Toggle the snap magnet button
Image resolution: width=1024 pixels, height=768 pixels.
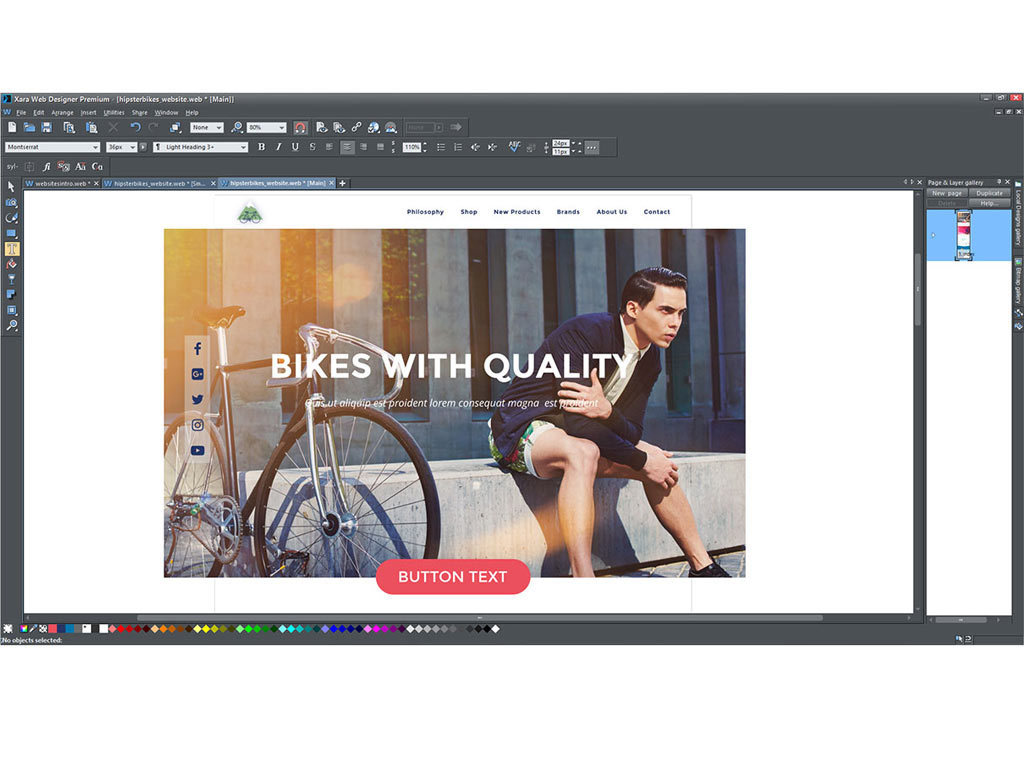click(300, 127)
